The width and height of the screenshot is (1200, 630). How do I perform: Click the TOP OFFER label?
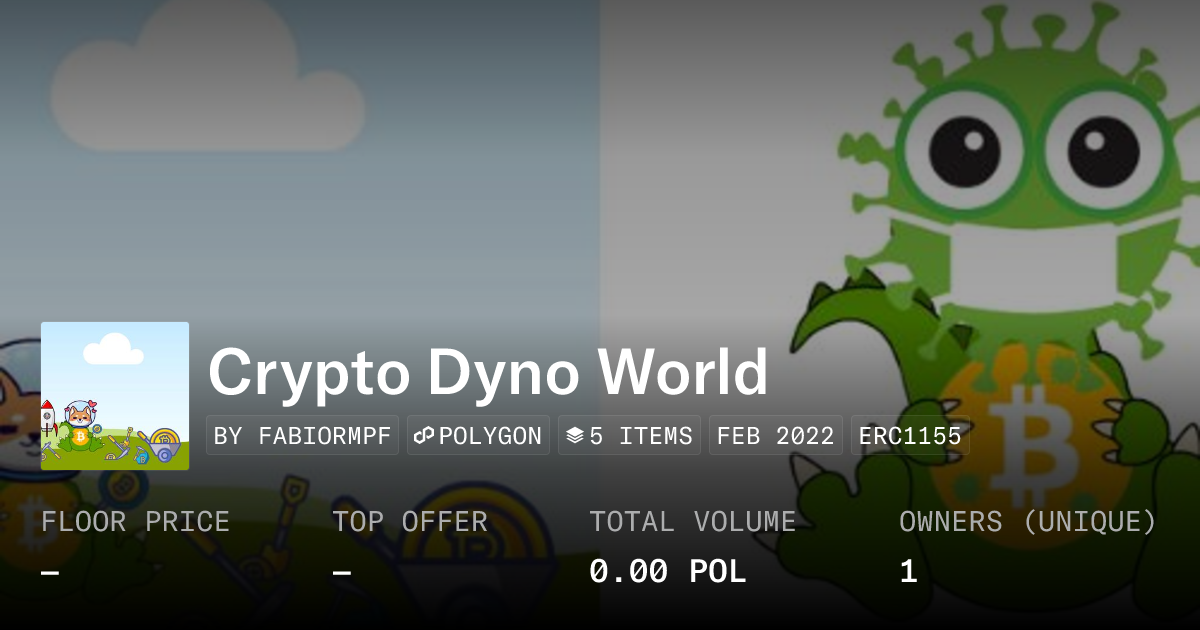410,522
